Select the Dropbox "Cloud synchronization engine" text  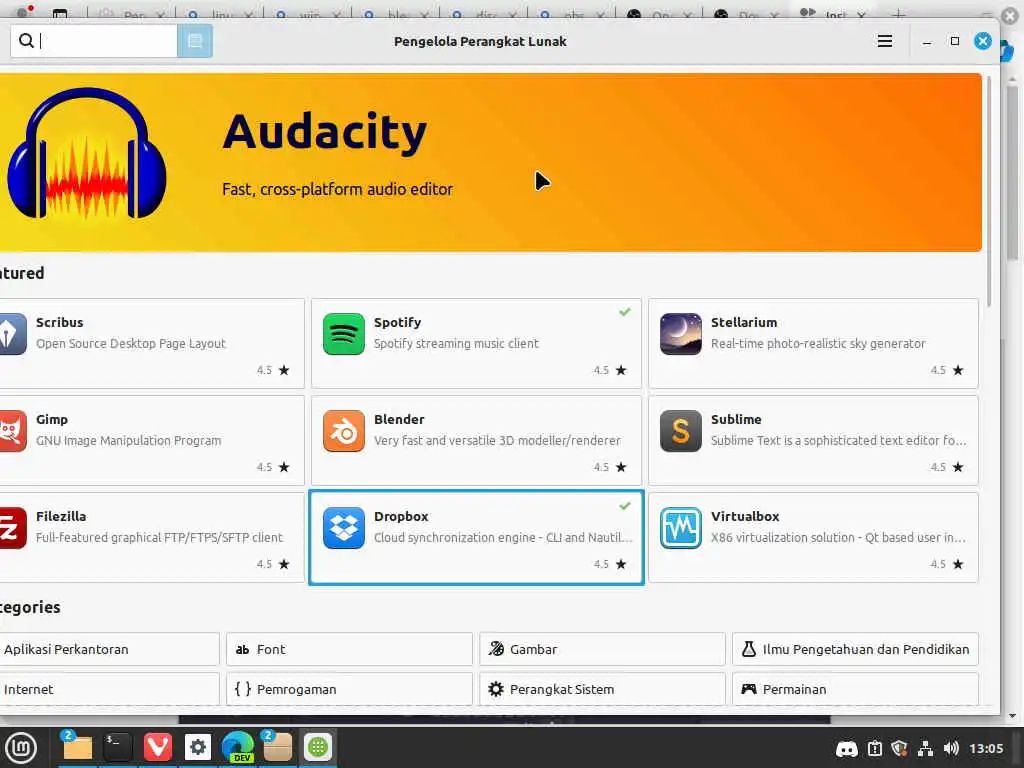(x=503, y=537)
